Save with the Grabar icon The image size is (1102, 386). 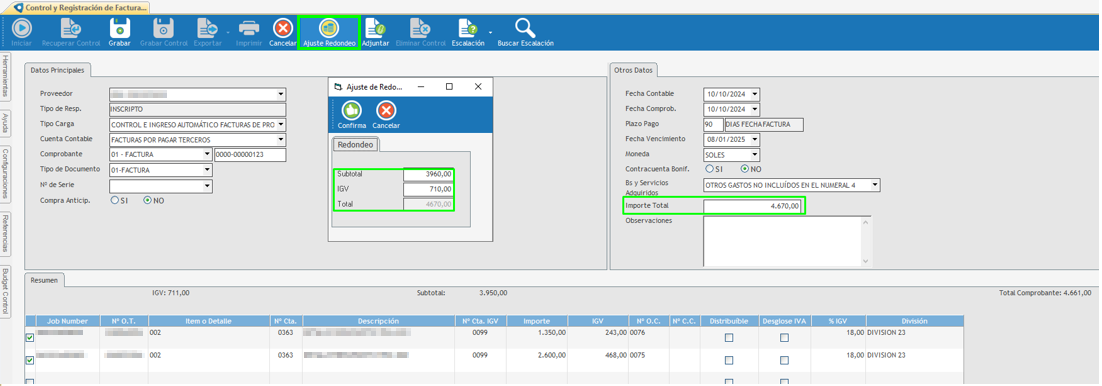[119, 28]
